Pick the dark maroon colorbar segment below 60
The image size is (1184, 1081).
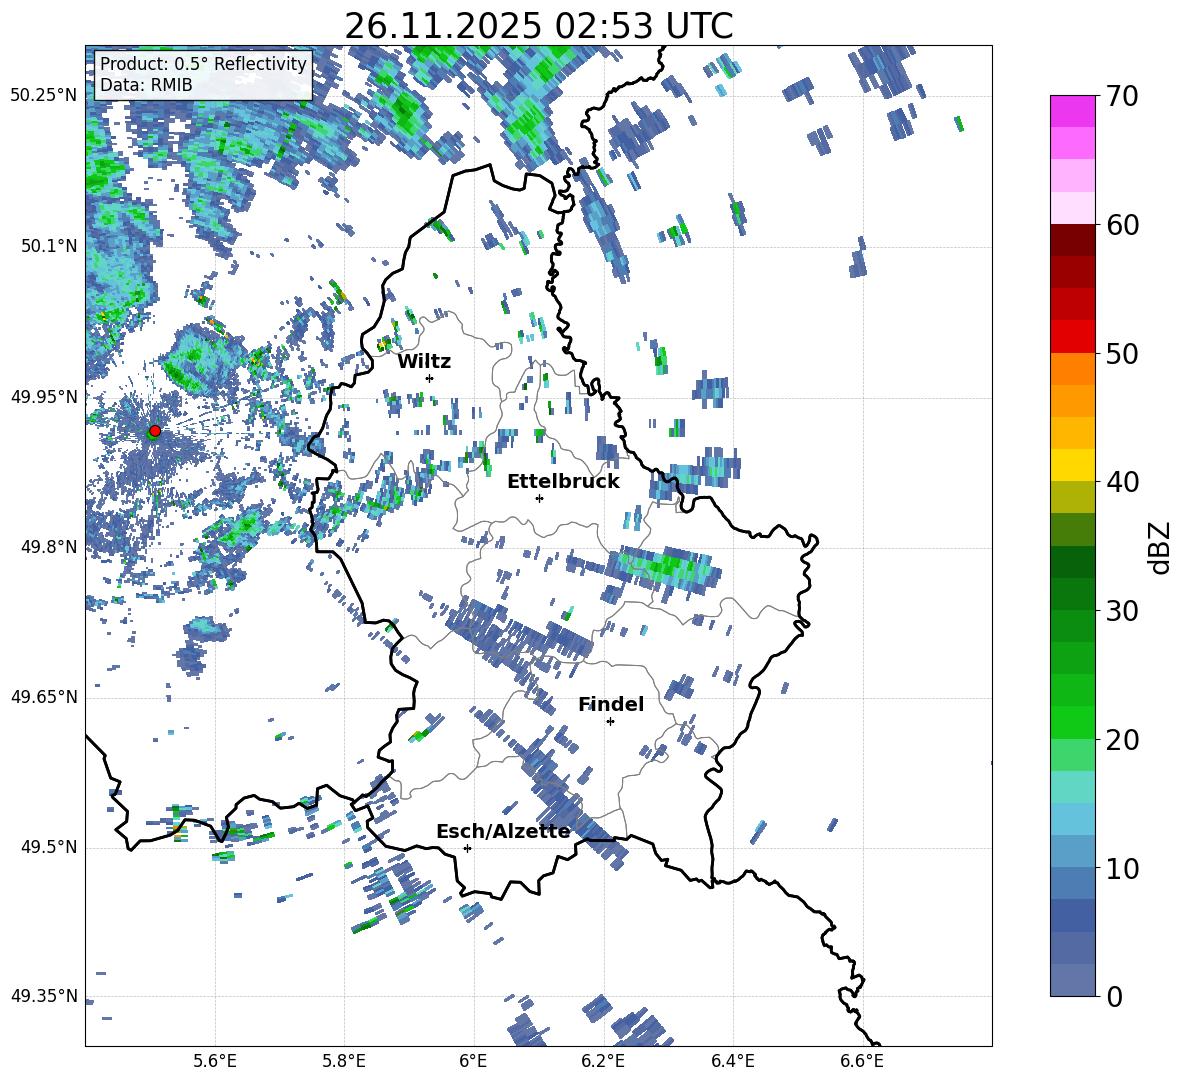(x=1073, y=240)
